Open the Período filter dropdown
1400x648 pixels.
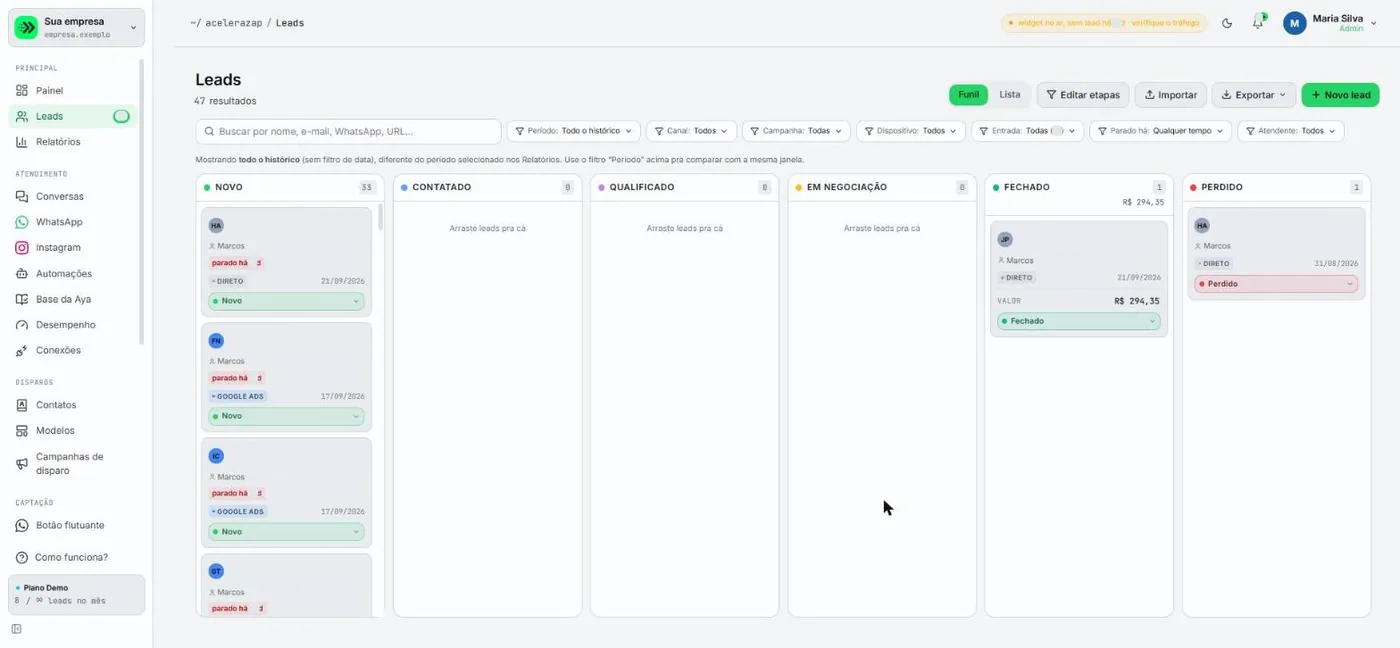(x=574, y=131)
